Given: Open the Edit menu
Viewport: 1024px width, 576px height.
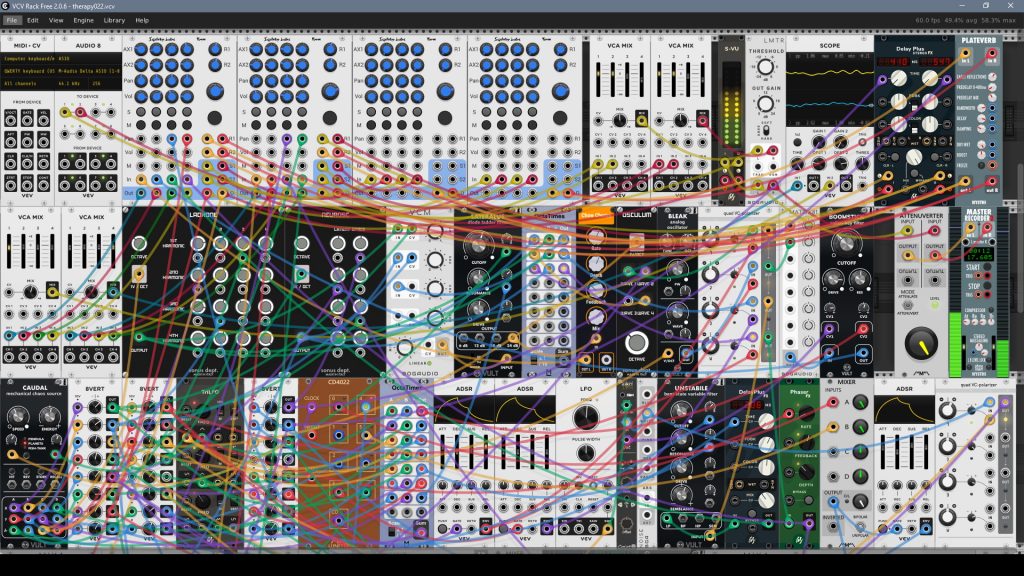Looking at the screenshot, I should click(33, 20).
